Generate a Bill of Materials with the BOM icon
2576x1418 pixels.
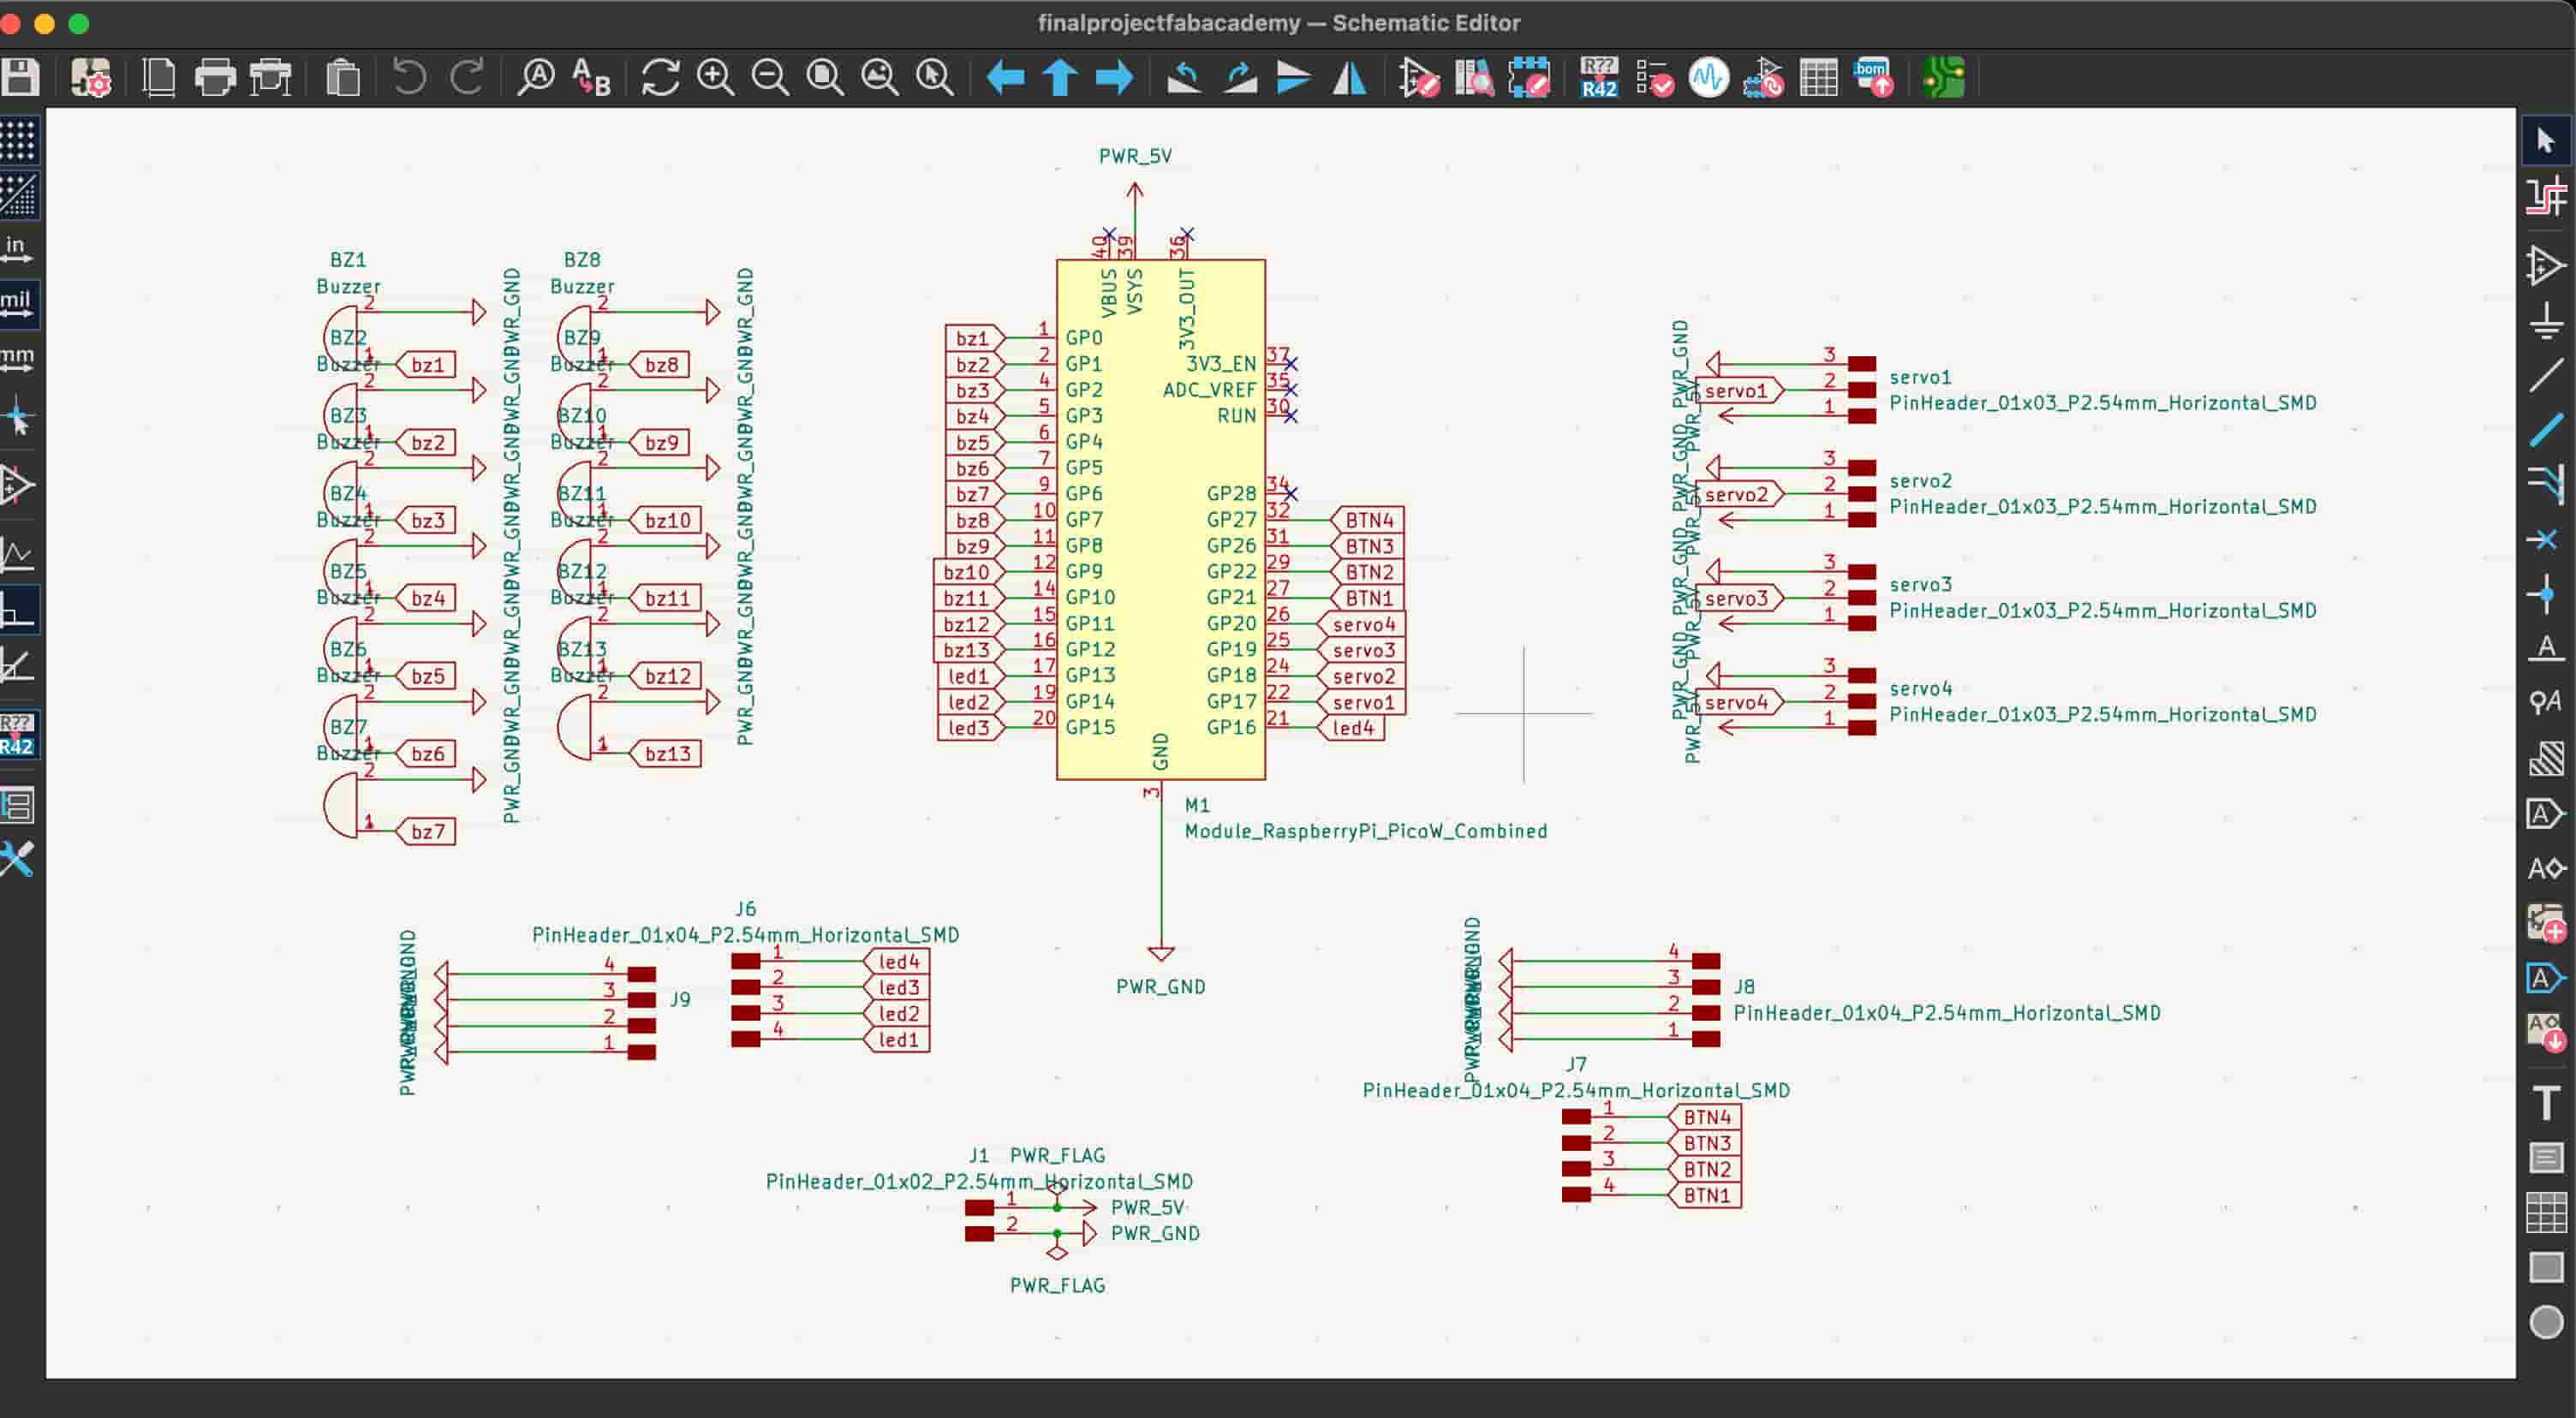coord(1873,77)
